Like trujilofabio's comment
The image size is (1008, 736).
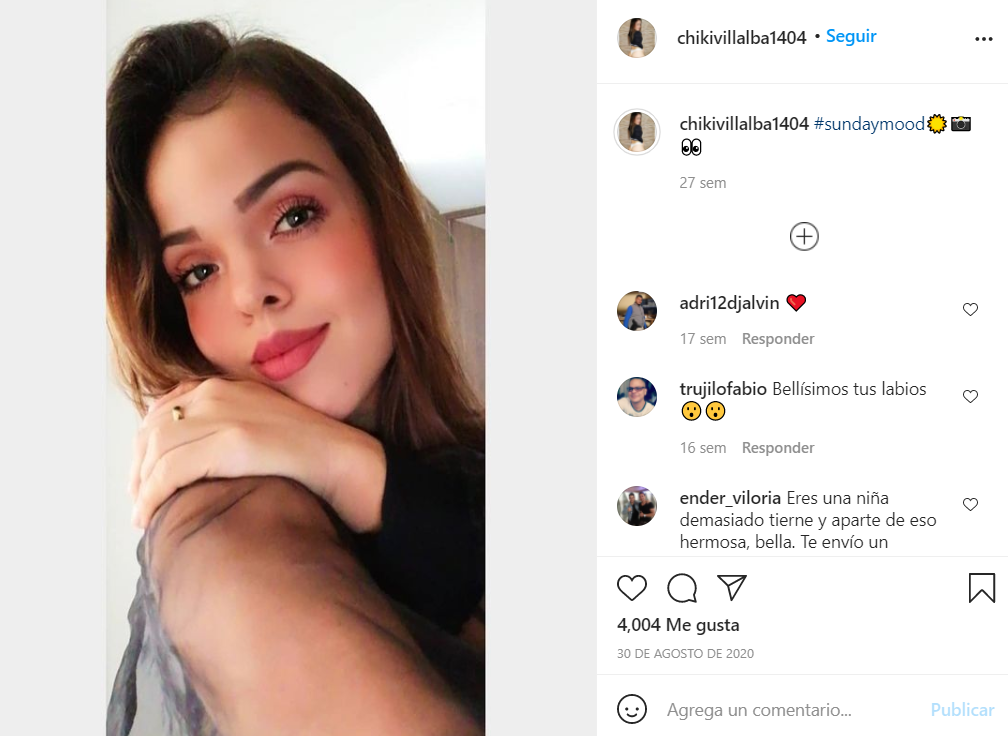pyautogui.click(x=970, y=396)
